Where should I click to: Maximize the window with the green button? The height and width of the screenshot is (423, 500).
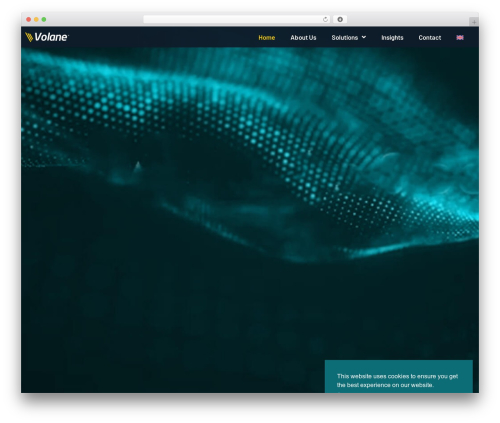44,20
